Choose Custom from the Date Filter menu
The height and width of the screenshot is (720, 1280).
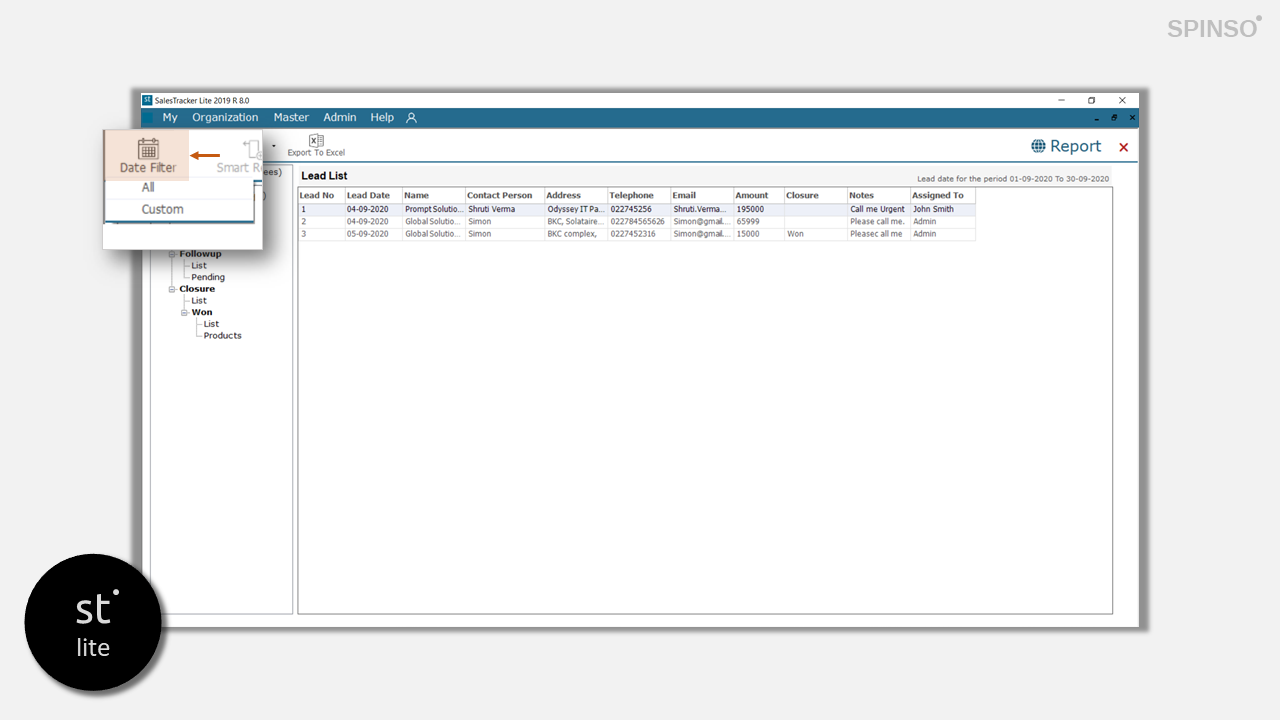point(162,209)
